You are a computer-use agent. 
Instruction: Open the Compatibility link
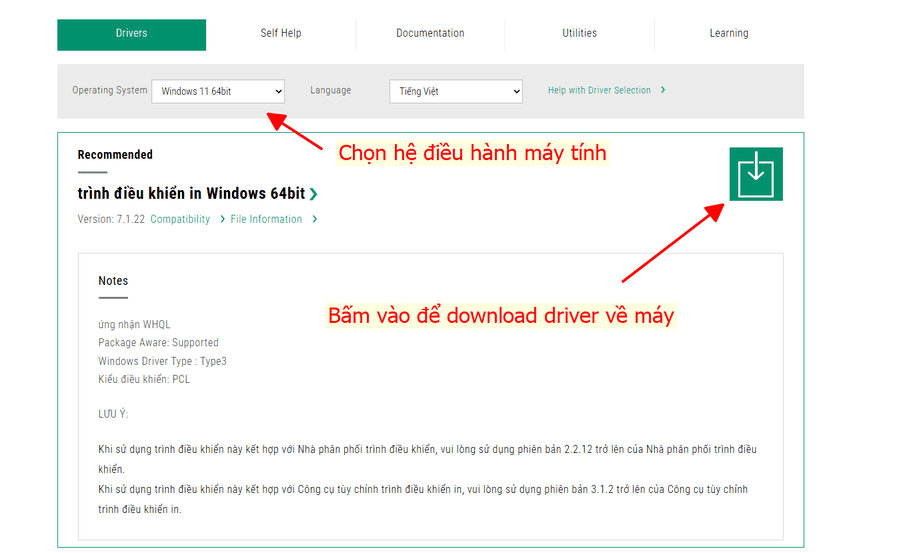coord(180,219)
